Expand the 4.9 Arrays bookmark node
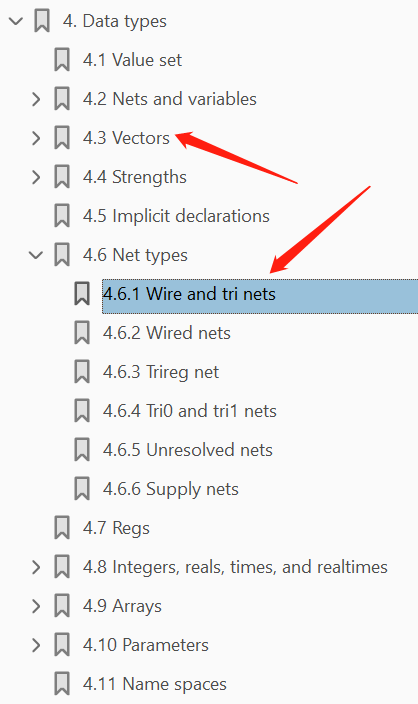This screenshot has height=704, width=418. click(x=36, y=606)
